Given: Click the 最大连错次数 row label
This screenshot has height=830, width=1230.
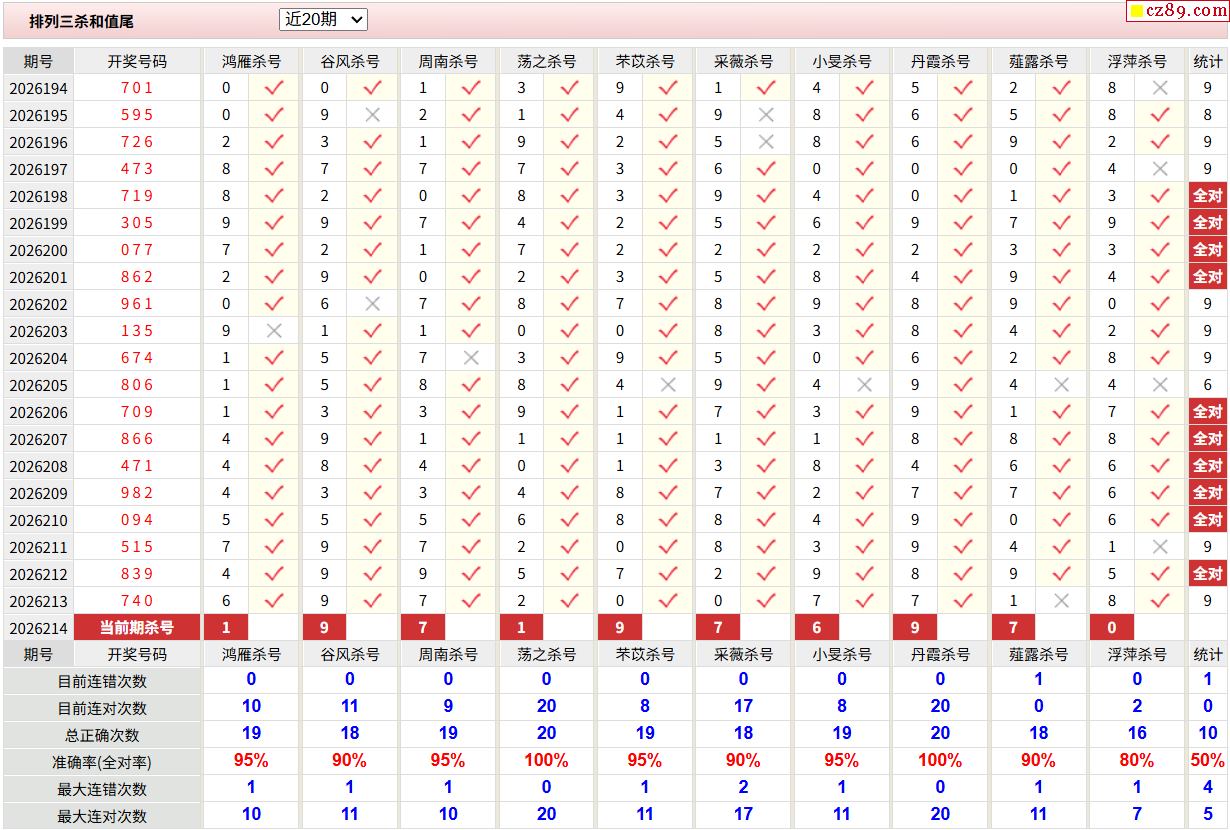Looking at the screenshot, I should click(x=102, y=789).
